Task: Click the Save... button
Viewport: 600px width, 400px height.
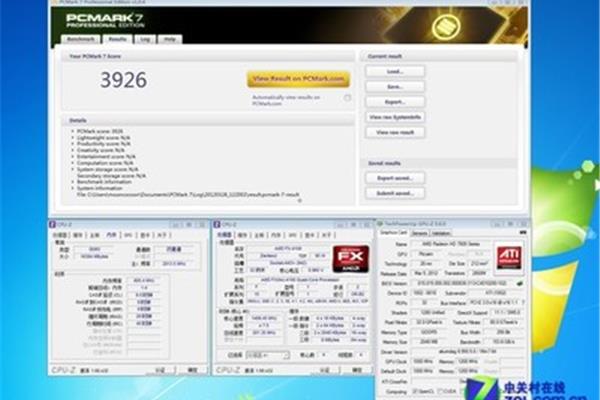Action: (x=395, y=87)
